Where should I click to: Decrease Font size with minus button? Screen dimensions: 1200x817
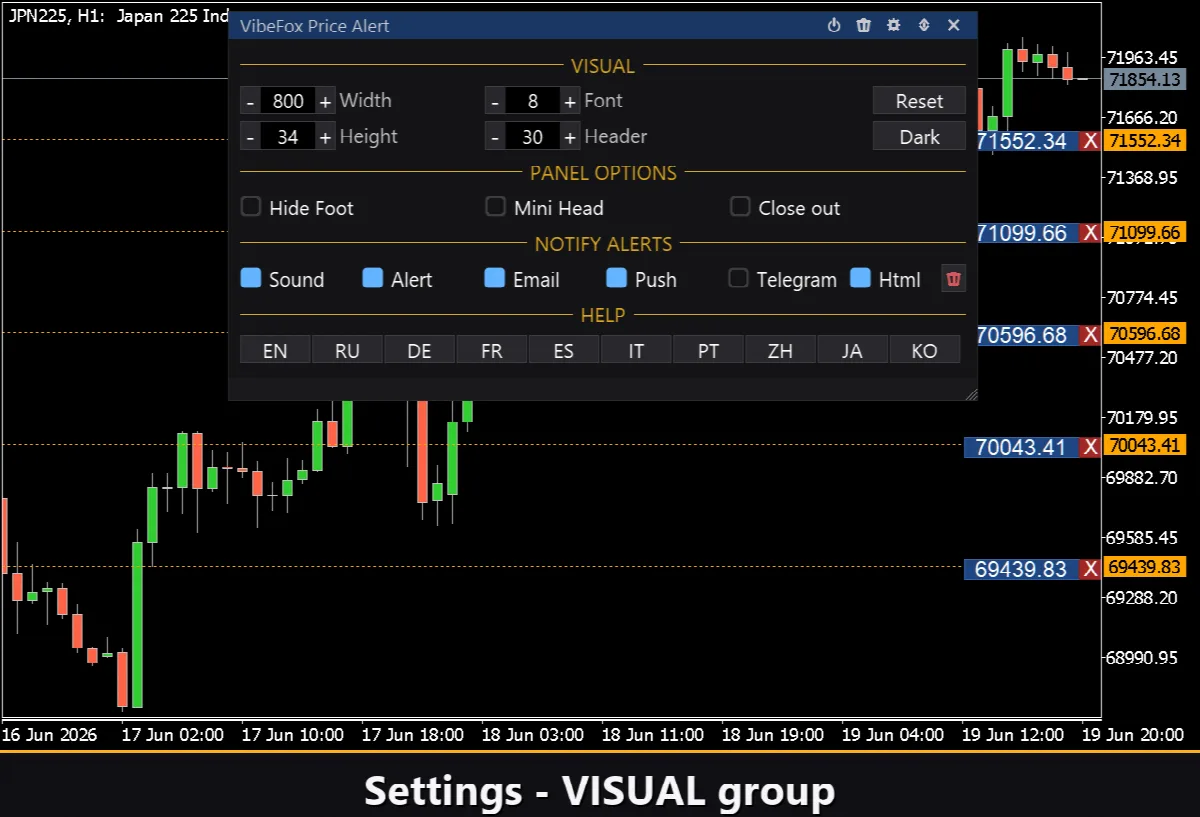tap(495, 101)
